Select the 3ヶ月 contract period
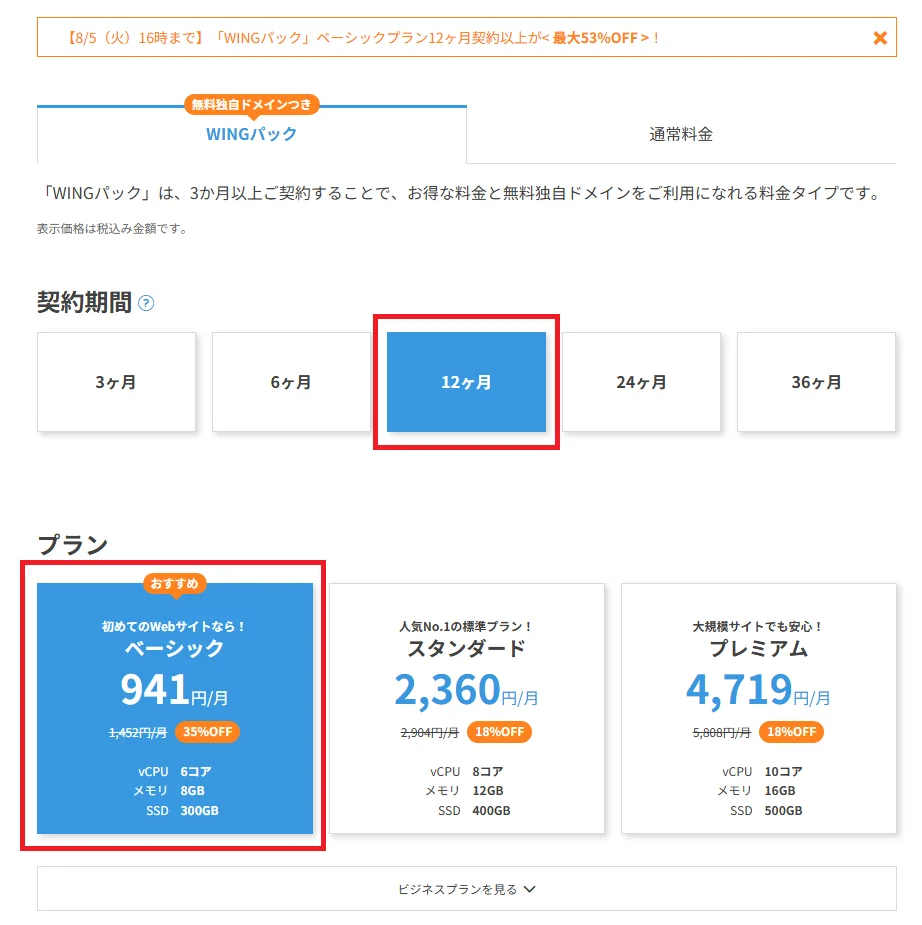922x925 pixels. tap(116, 382)
